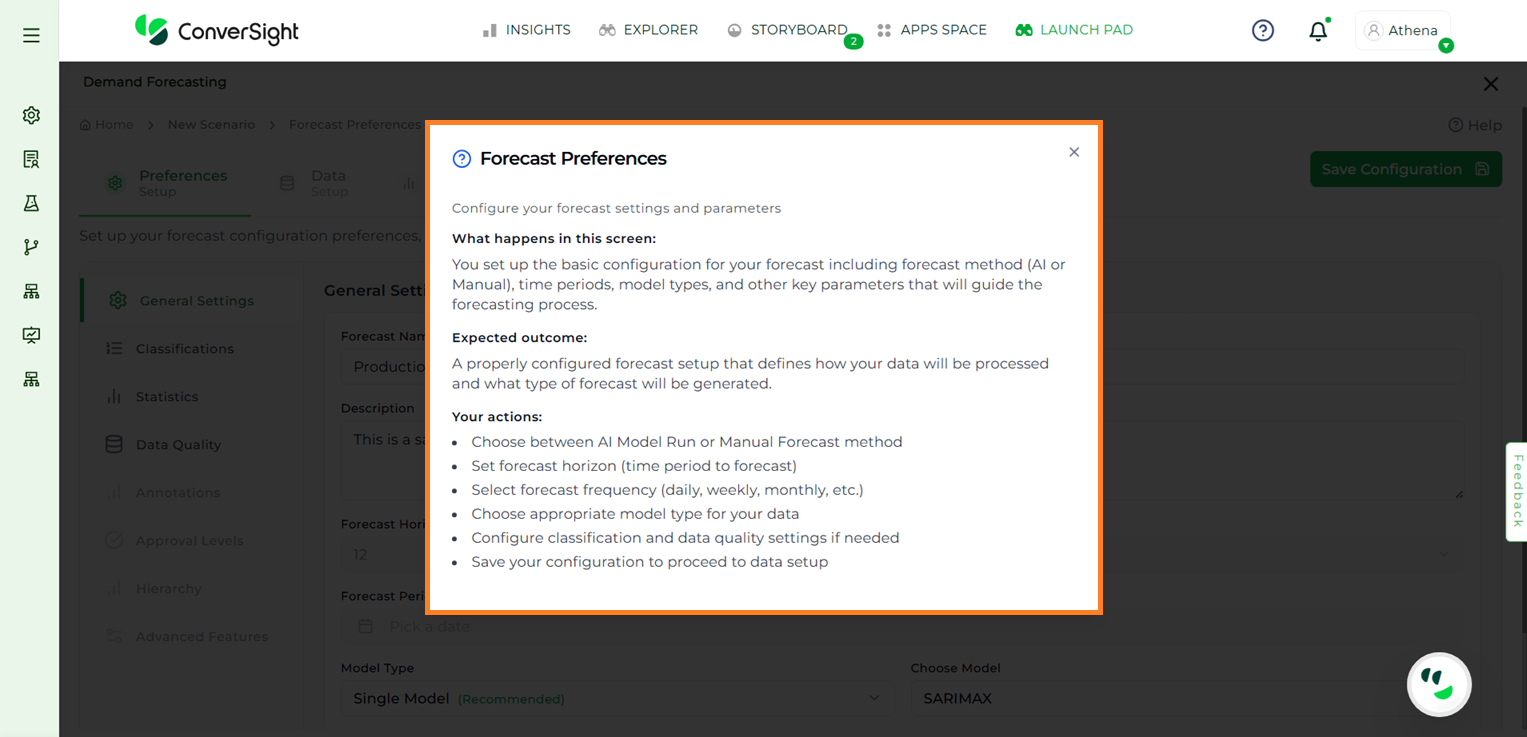Open the ConverSight chat assistant bubble
This screenshot has width=1527, height=737.
pyautogui.click(x=1438, y=684)
